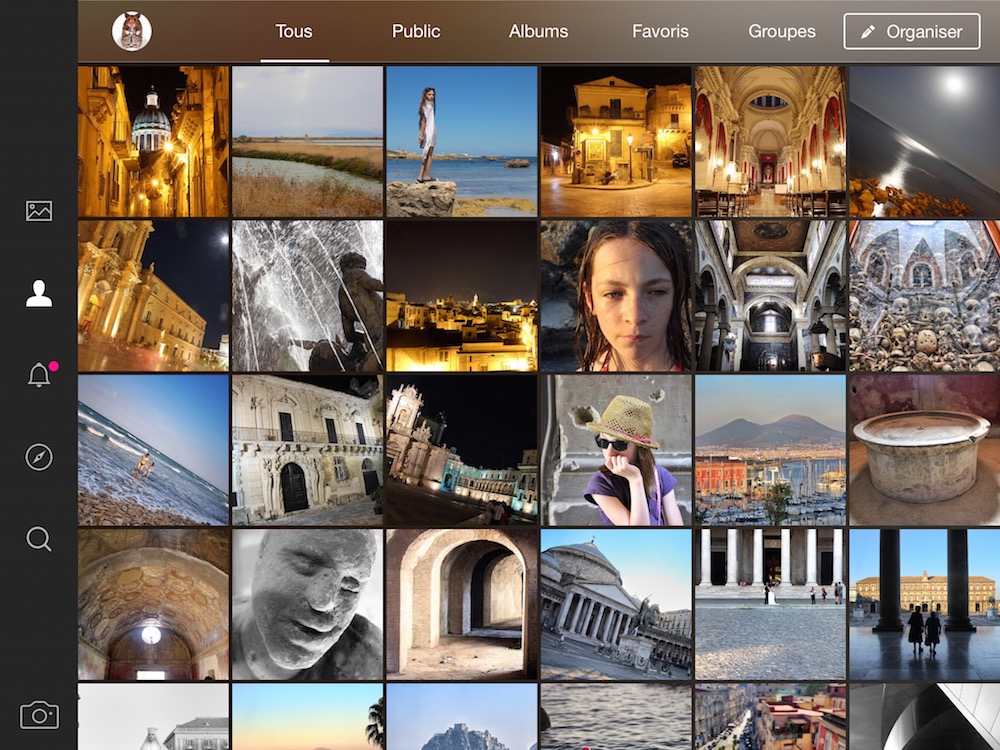Open the Favoris tab
1000x750 pixels.
tap(660, 31)
